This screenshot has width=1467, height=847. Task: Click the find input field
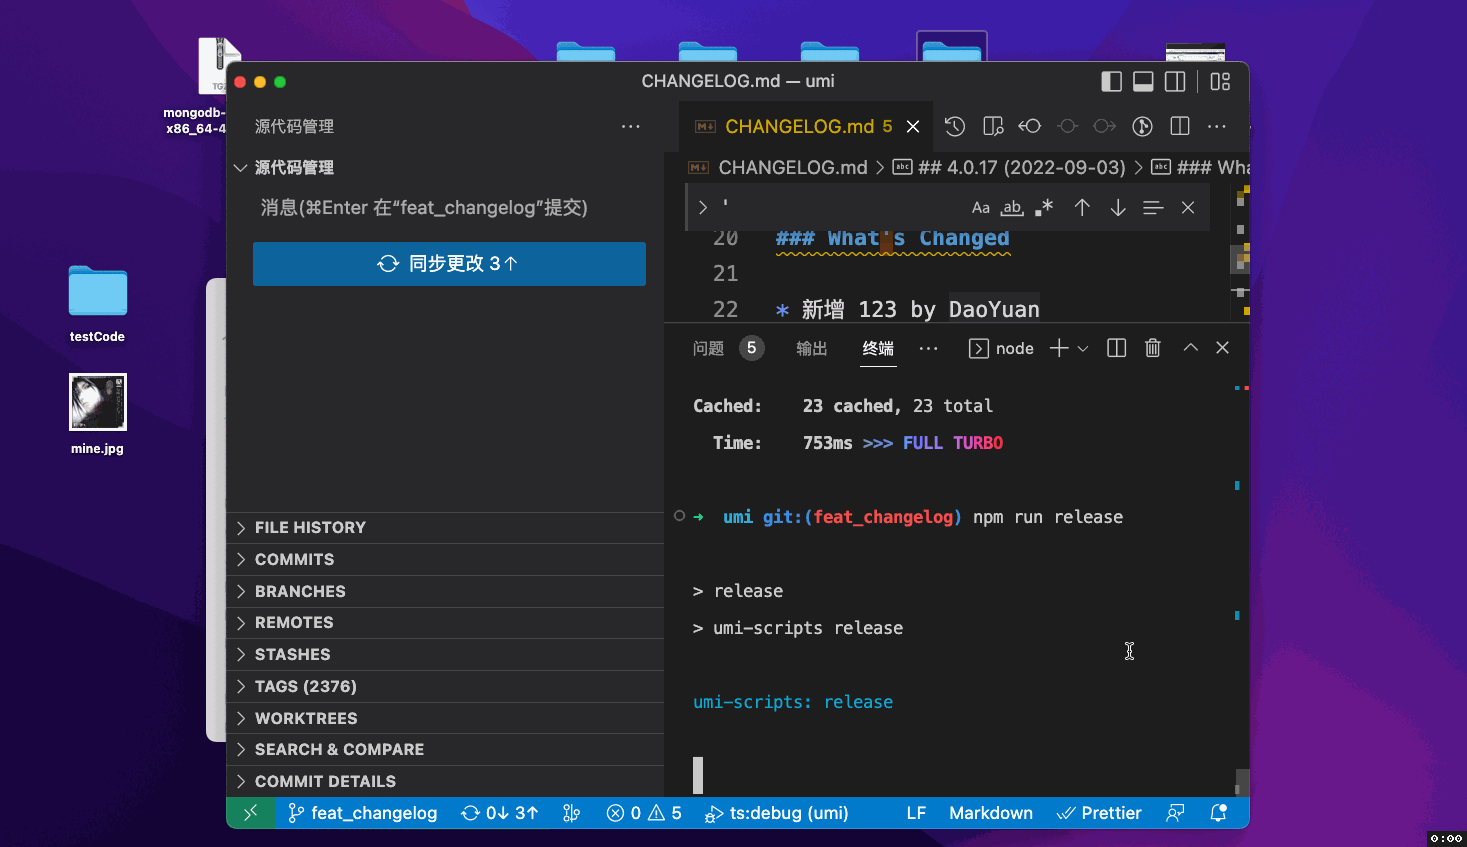point(840,207)
